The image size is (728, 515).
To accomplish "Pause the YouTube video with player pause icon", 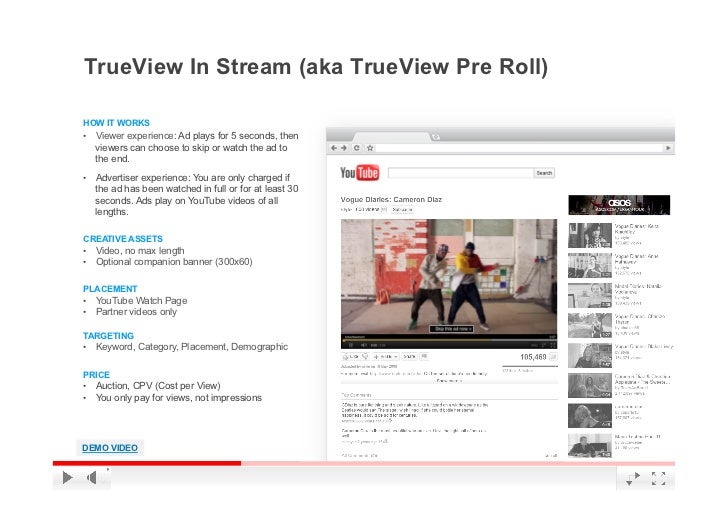I will click(x=351, y=345).
